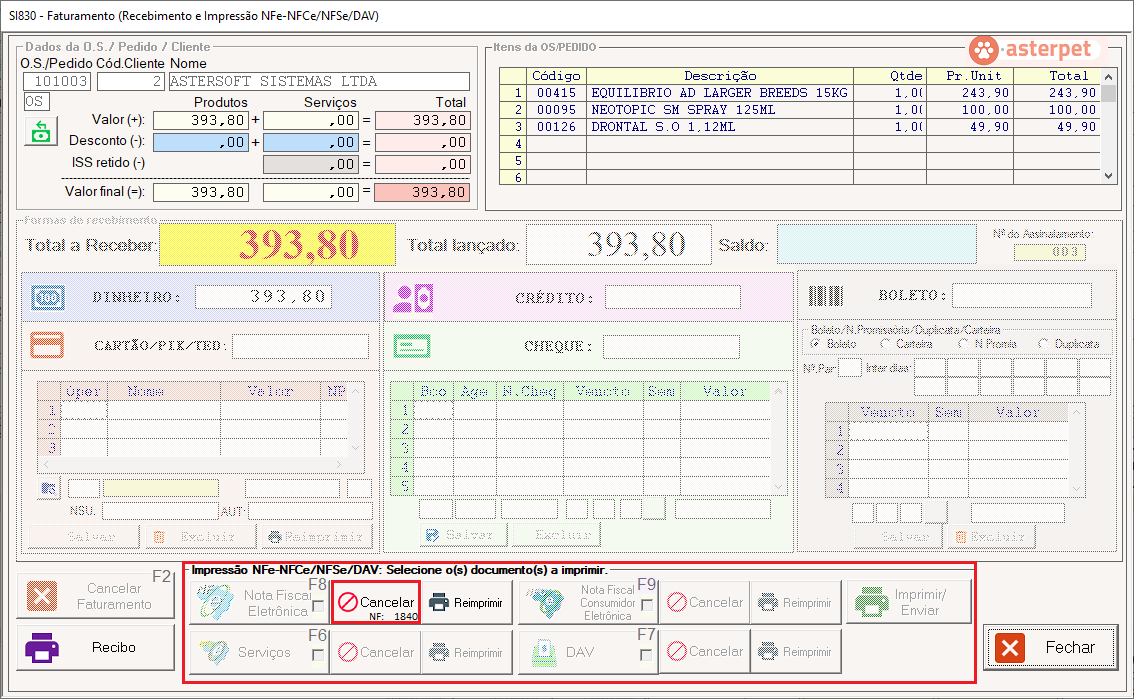Click the green Cheque icon
This screenshot has width=1134, height=699.
412,346
